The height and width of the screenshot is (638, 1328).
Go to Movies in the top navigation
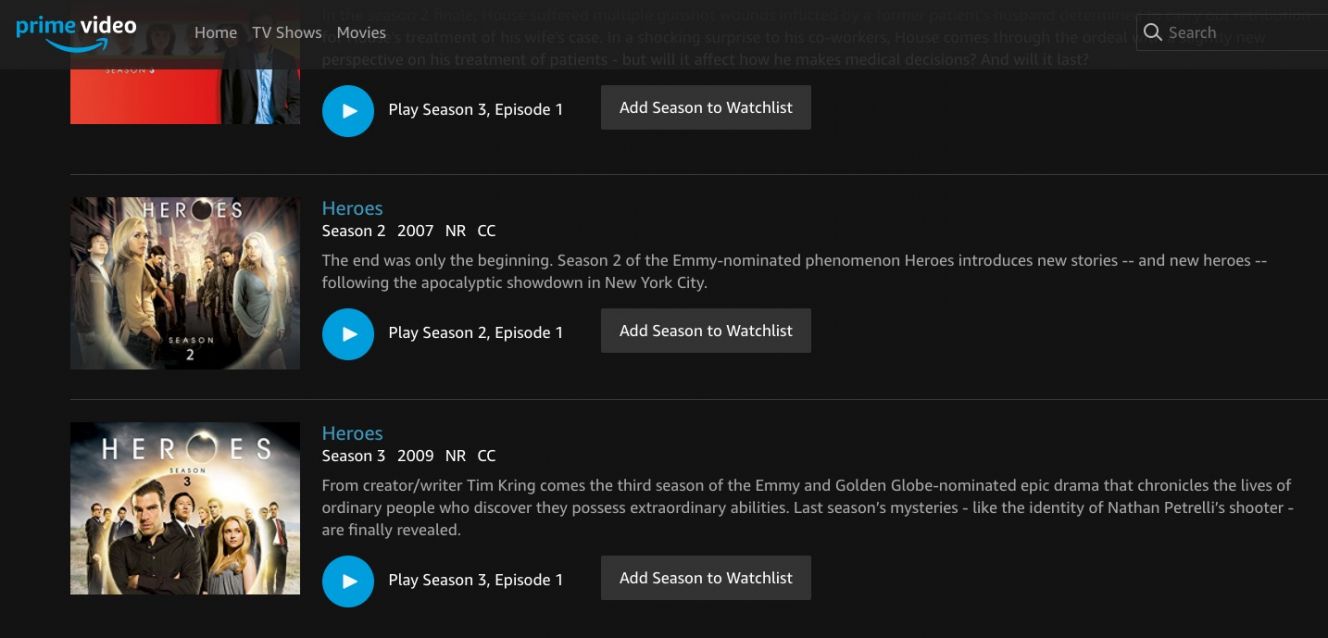coord(361,32)
